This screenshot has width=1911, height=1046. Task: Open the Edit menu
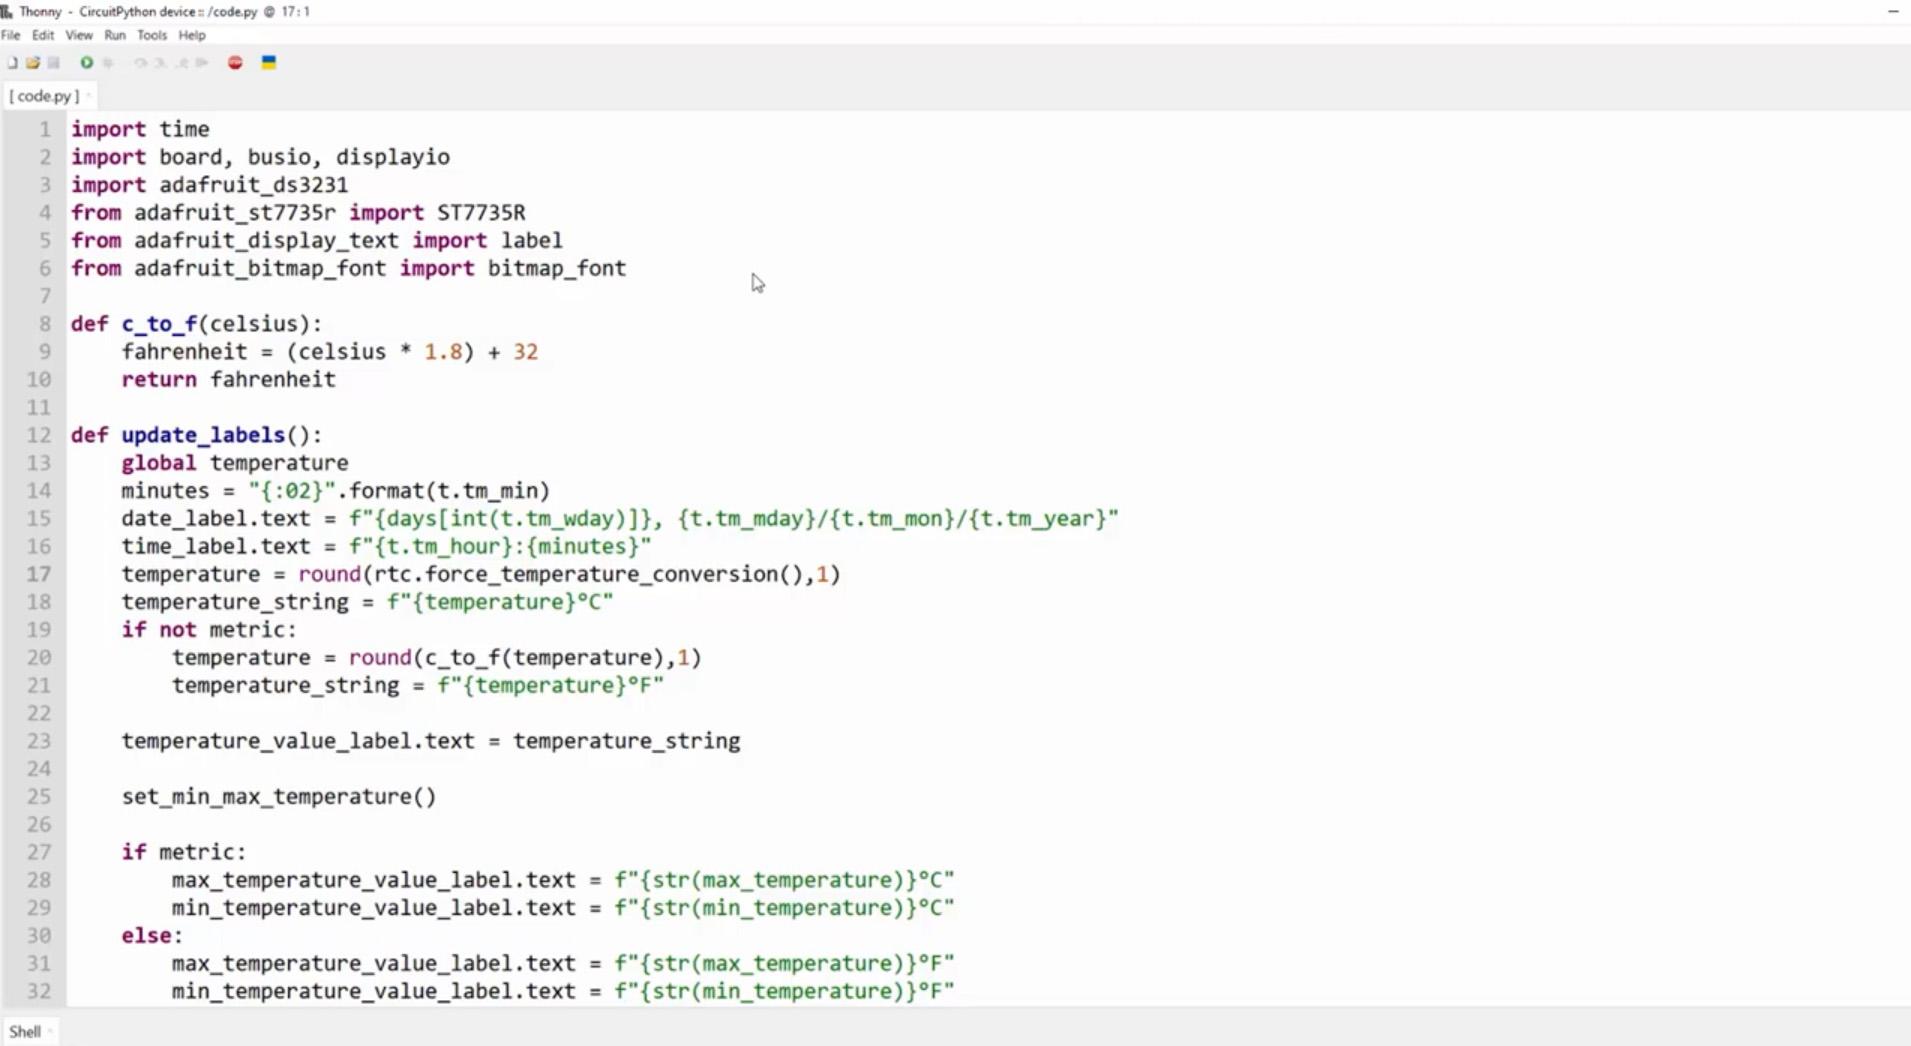pos(43,35)
